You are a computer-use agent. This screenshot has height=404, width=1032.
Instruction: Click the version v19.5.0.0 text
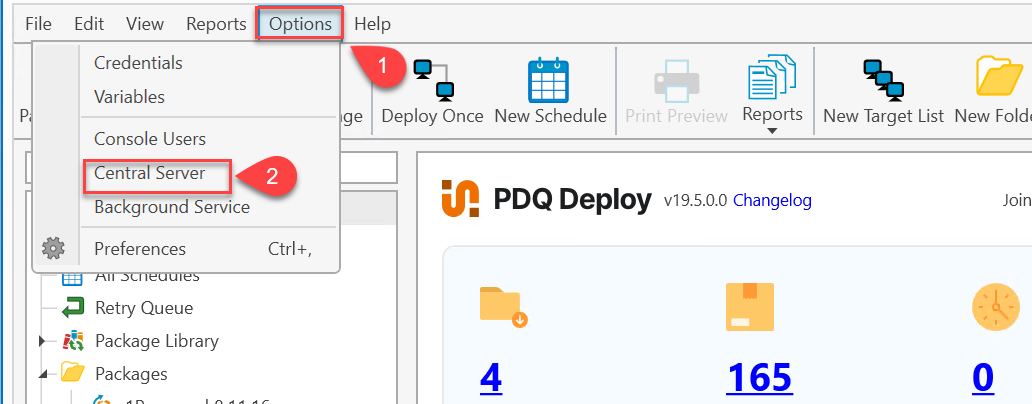click(x=695, y=200)
